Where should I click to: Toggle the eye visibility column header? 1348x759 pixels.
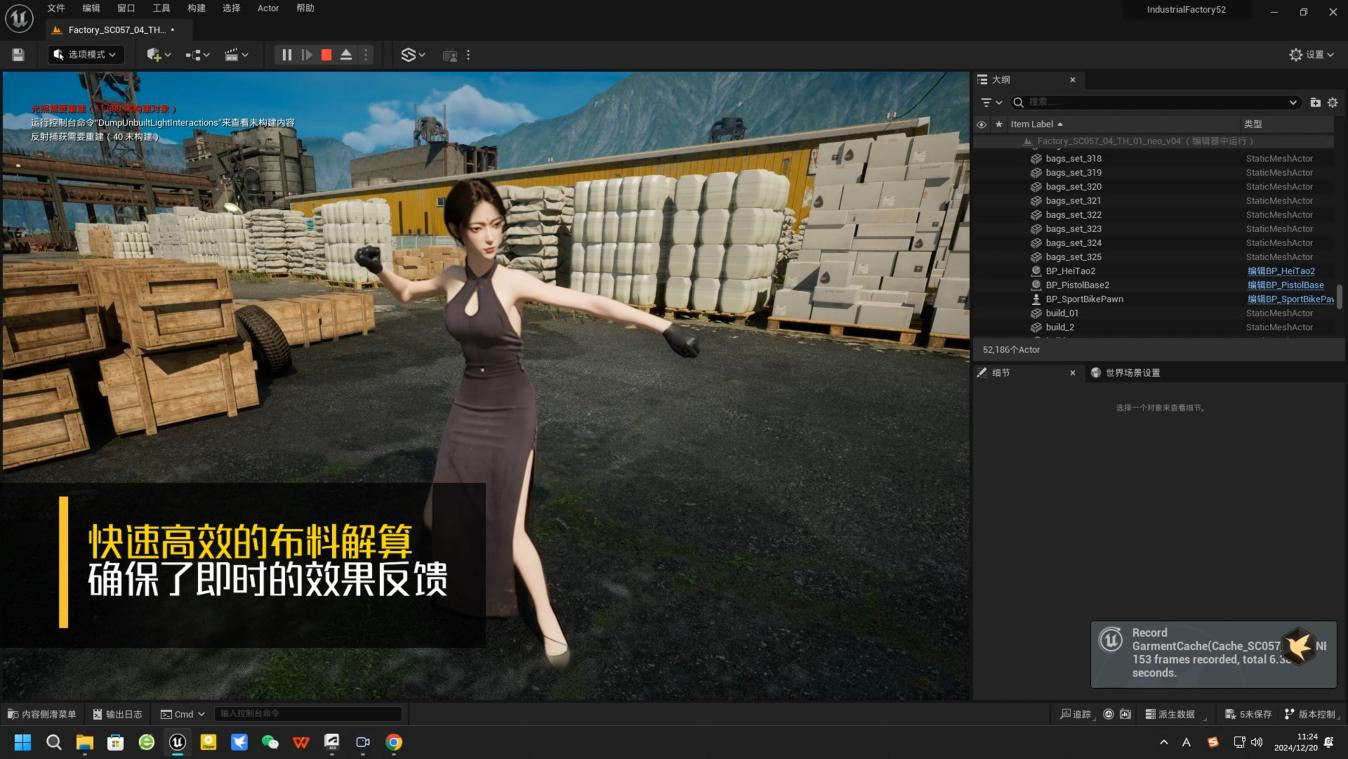click(981, 124)
